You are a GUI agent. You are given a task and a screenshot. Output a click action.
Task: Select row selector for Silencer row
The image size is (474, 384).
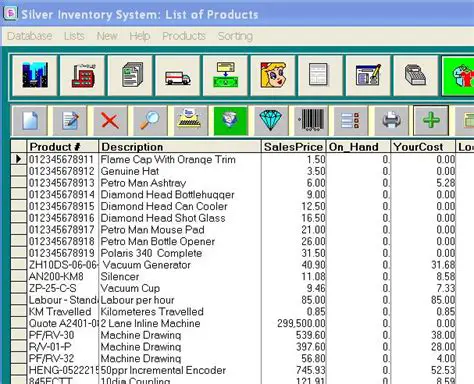(19, 276)
